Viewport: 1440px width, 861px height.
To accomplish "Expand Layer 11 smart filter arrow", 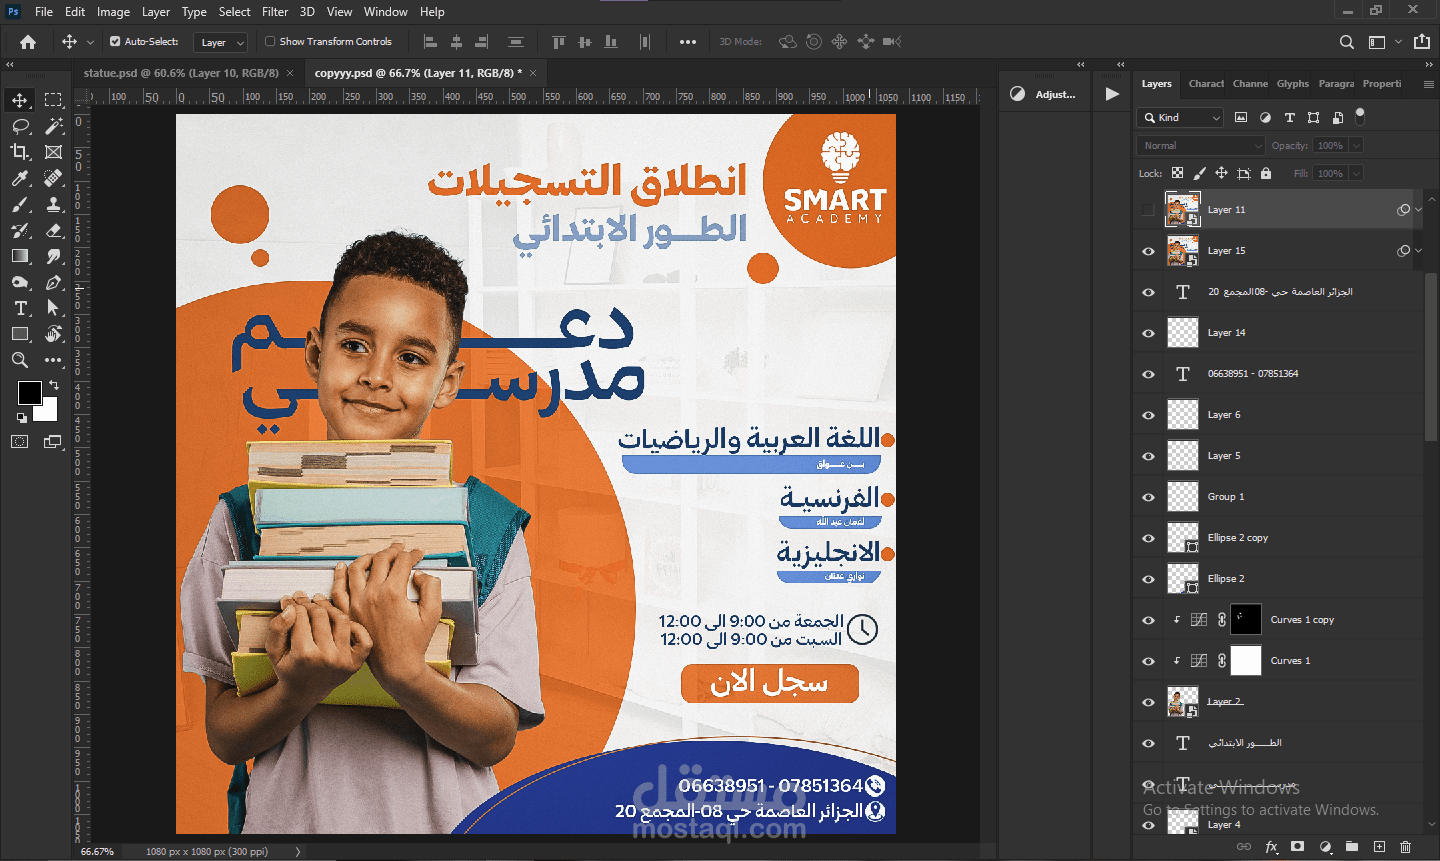I will pyautogui.click(x=1418, y=210).
